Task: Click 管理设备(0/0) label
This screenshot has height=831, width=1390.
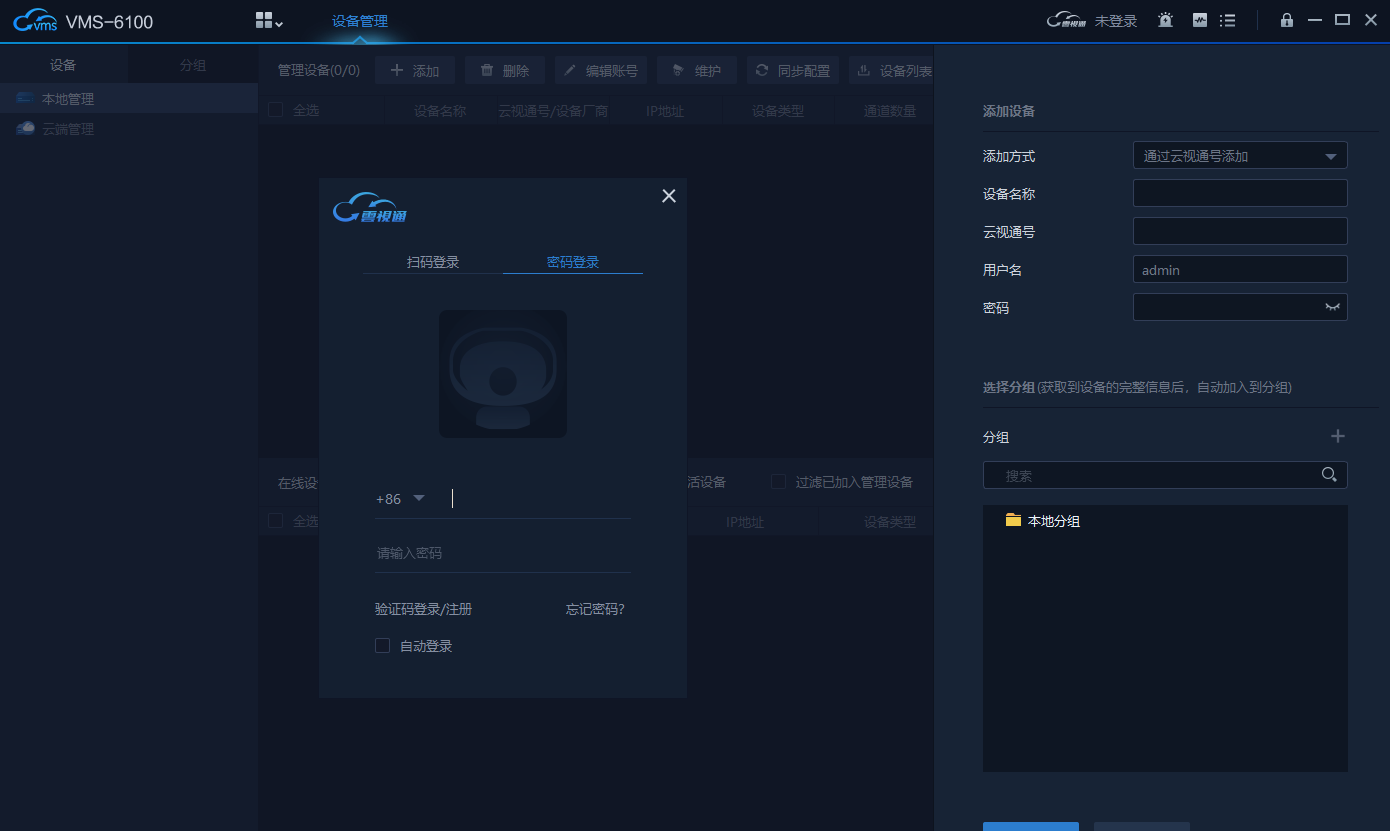Action: [x=319, y=70]
